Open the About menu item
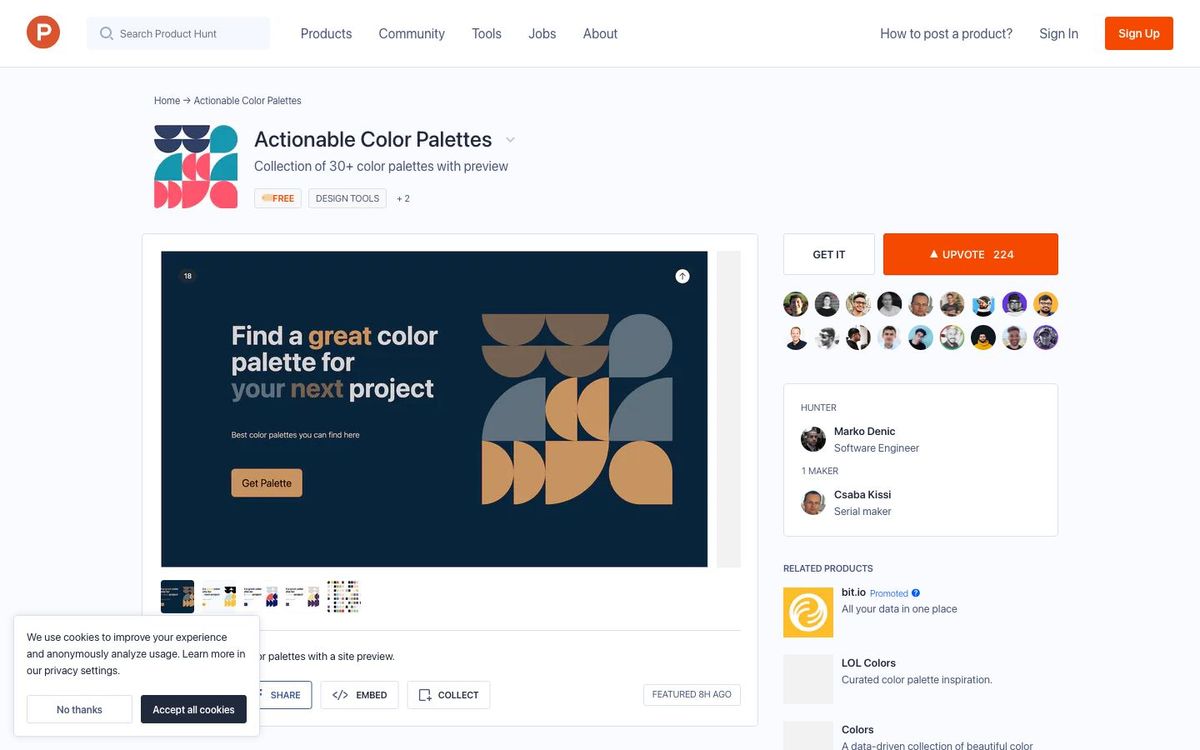This screenshot has height=750, width=1200. pos(600,33)
